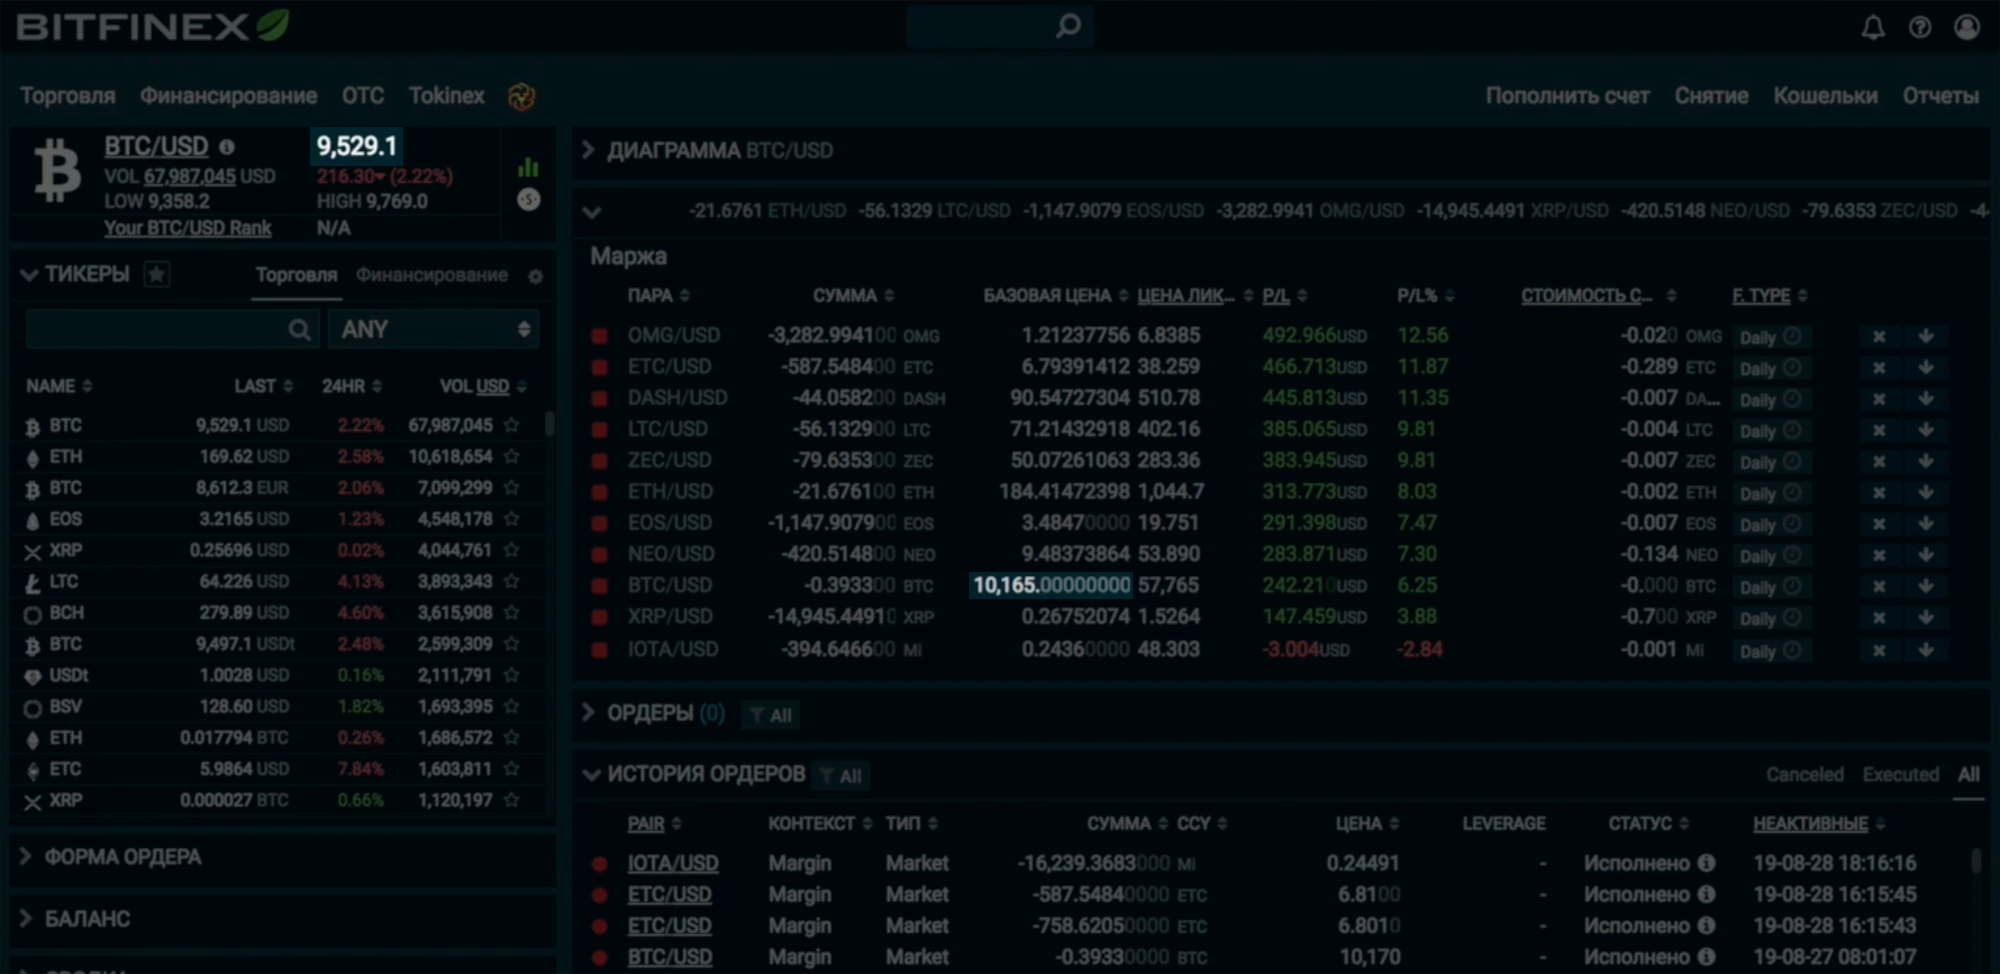Click the All filter button in ИСТОРИЯ ОРДЕРОВ
2000x974 pixels.
(x=840, y=776)
